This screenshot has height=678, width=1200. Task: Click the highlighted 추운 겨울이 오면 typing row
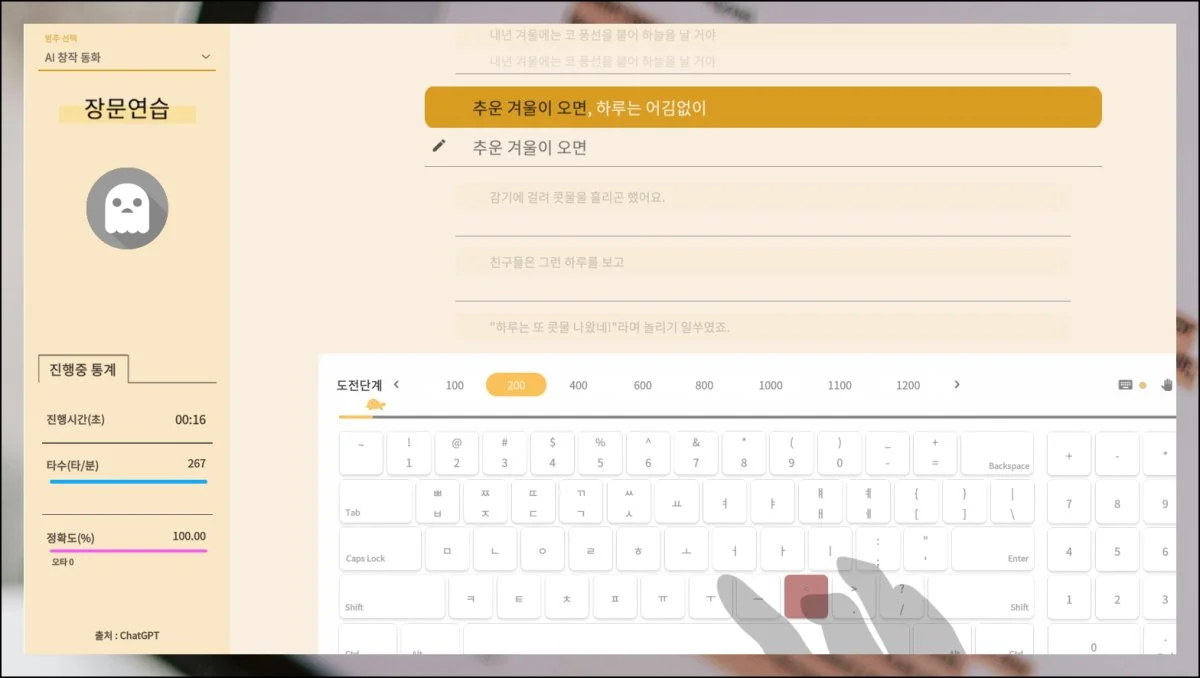coord(763,106)
